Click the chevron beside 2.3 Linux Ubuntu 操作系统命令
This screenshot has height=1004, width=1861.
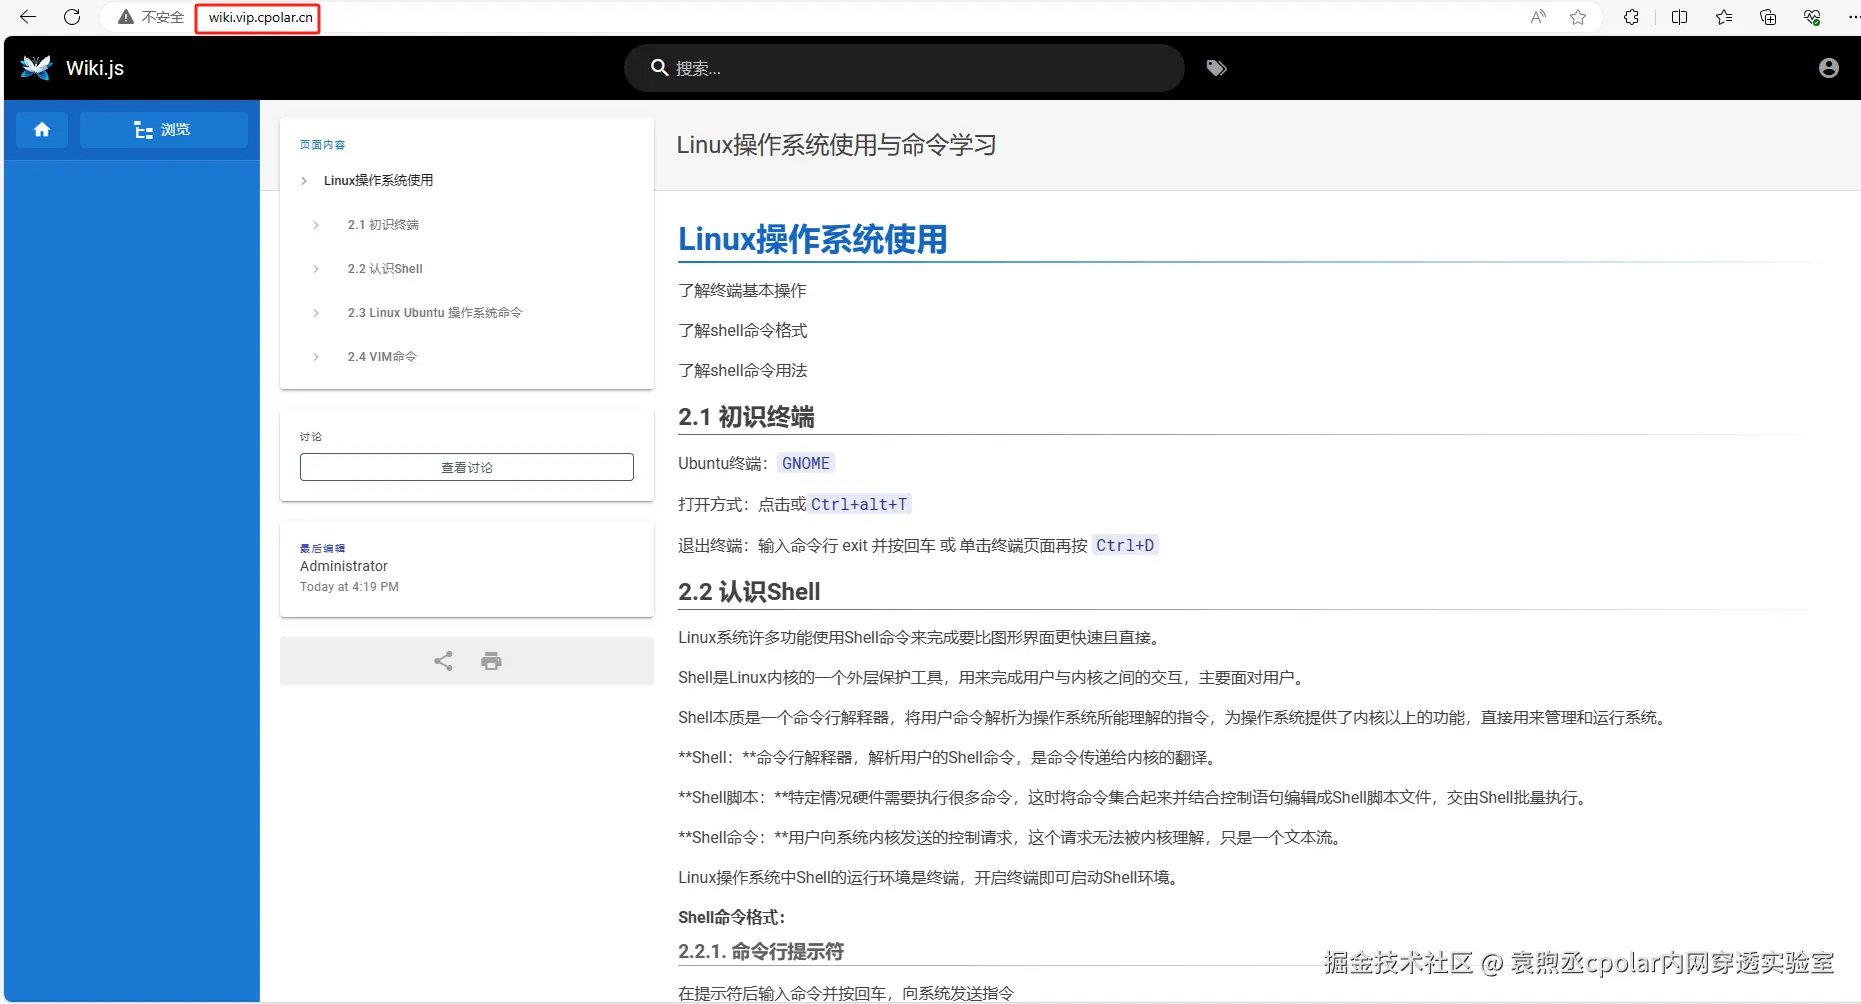tap(316, 313)
